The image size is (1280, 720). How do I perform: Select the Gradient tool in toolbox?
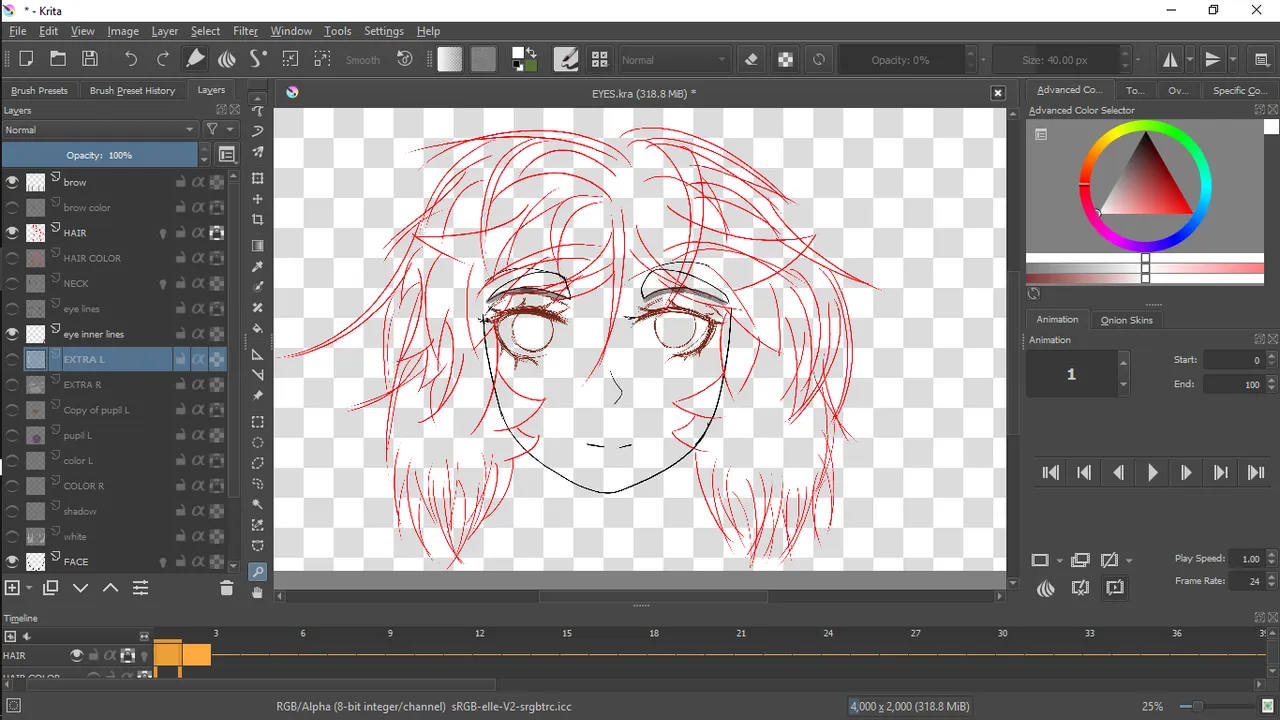click(258, 245)
